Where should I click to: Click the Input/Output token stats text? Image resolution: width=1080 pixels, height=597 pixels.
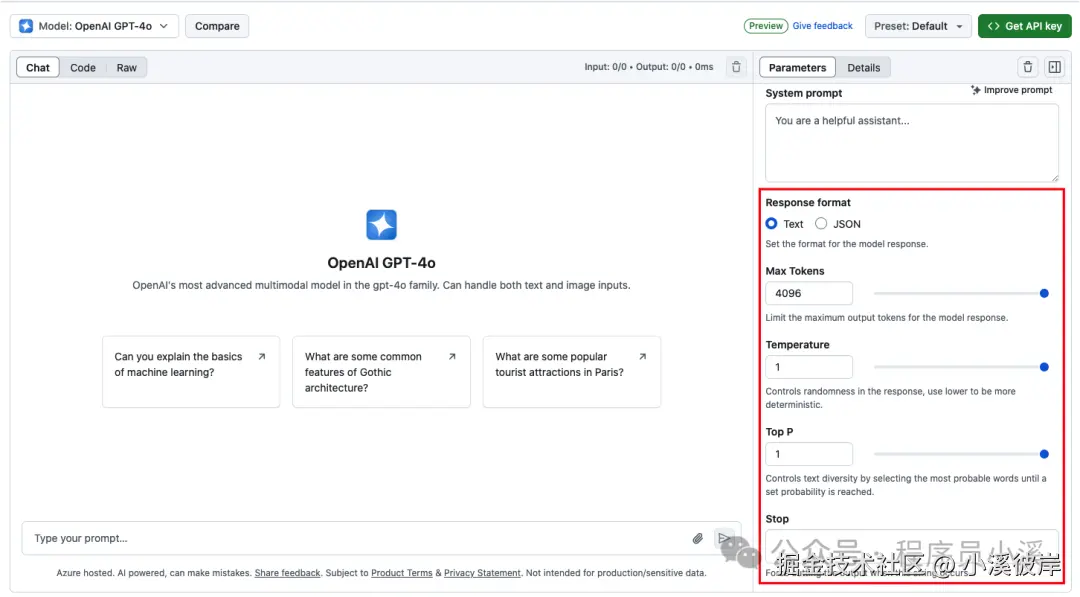(x=649, y=67)
